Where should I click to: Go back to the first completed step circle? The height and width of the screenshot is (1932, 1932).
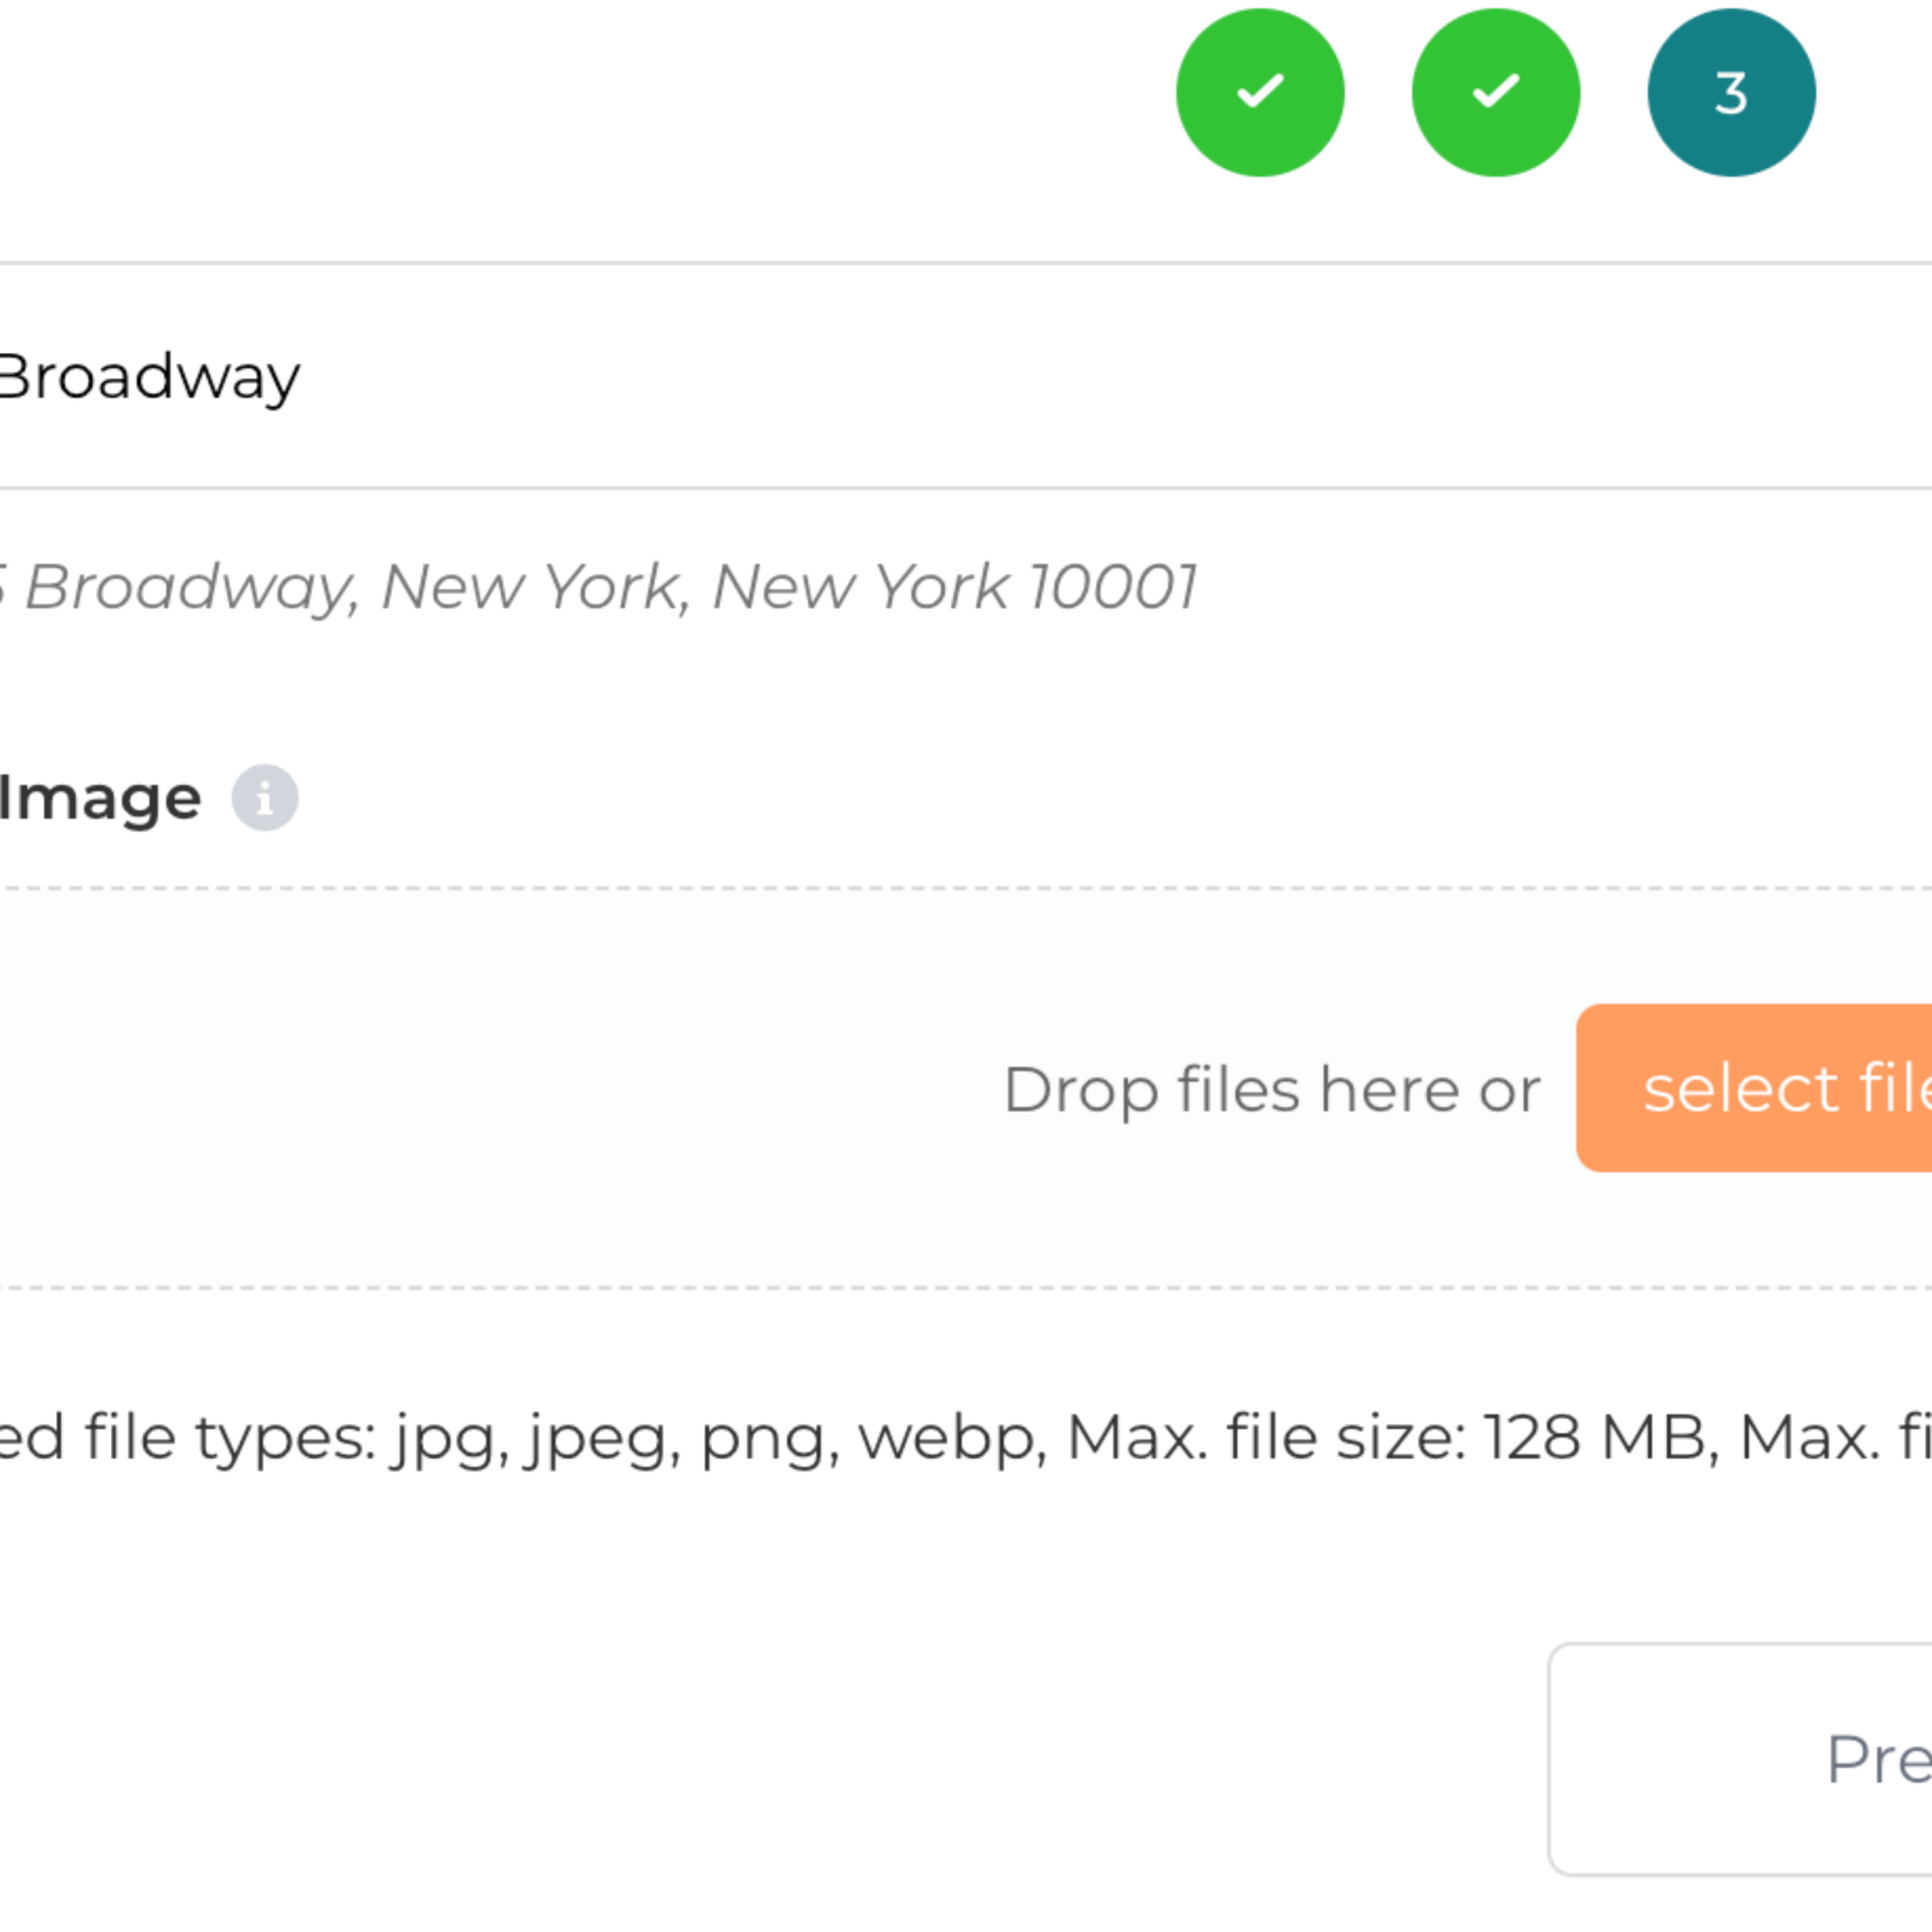[1260, 93]
